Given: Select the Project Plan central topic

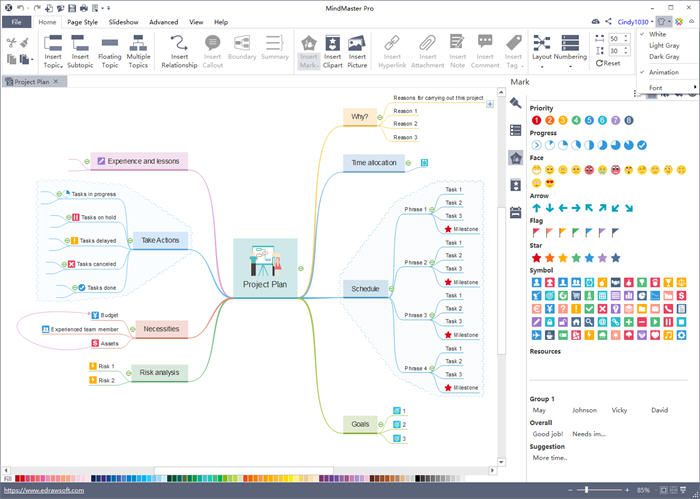Looking at the screenshot, I should [265, 268].
